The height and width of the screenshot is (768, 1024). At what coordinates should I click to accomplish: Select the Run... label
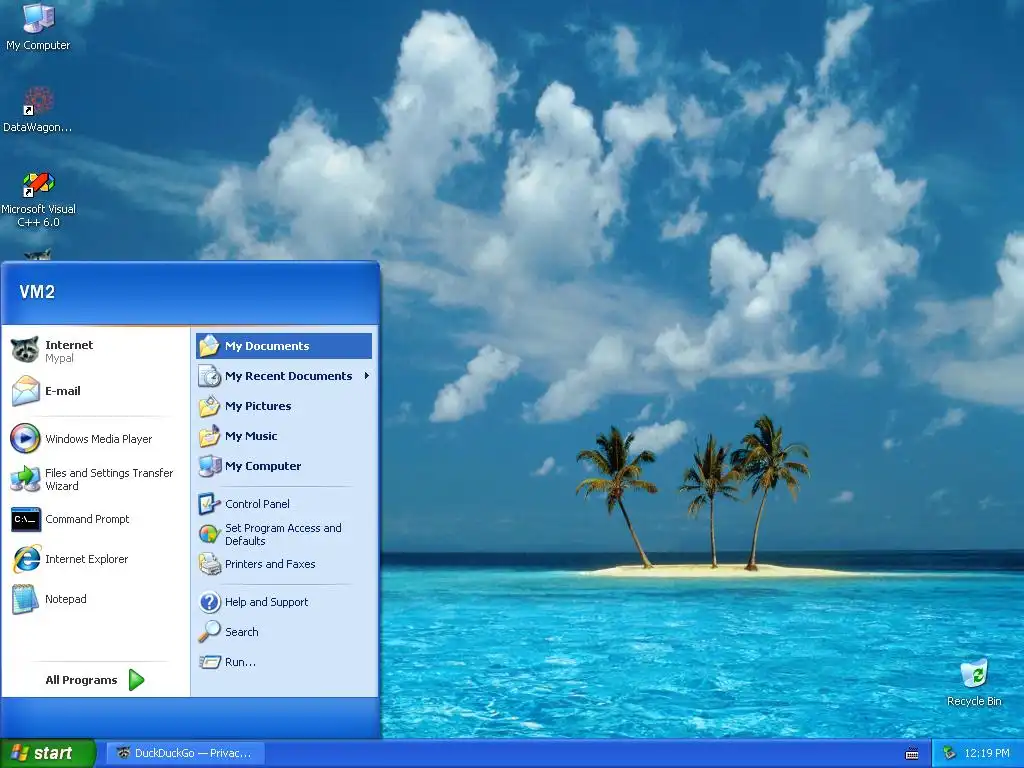(240, 662)
